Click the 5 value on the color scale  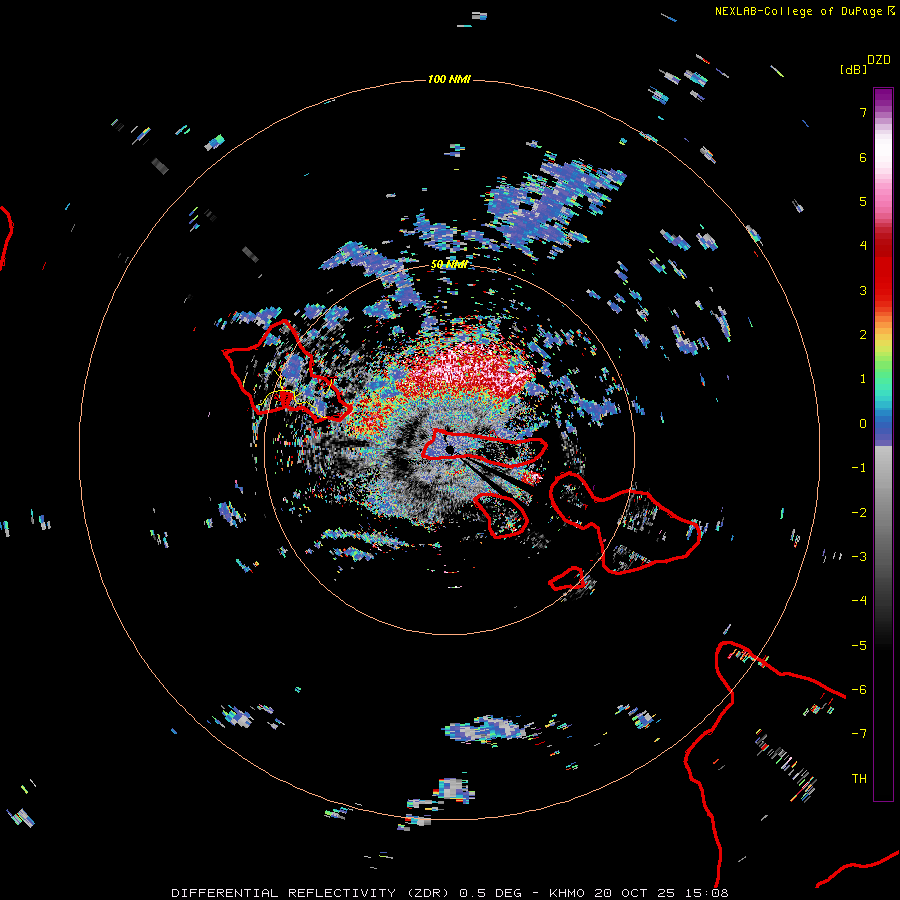coord(863,201)
